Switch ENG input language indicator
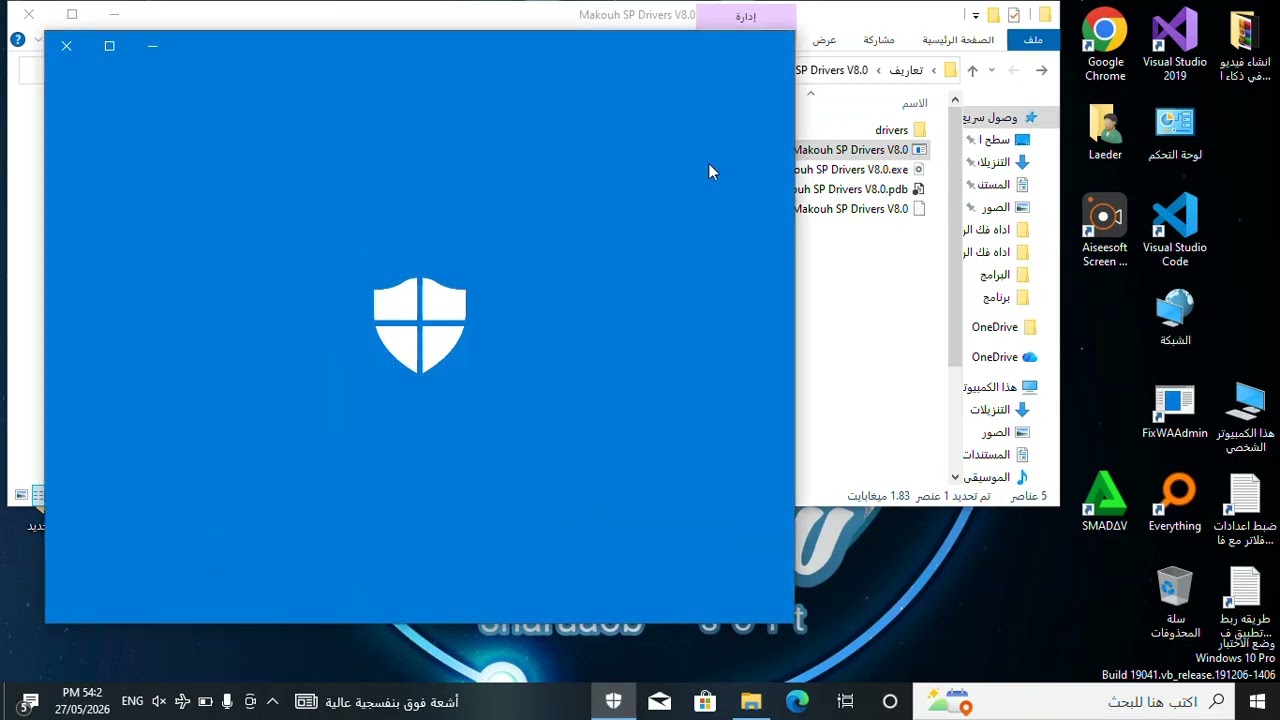The image size is (1280, 720). click(x=132, y=702)
